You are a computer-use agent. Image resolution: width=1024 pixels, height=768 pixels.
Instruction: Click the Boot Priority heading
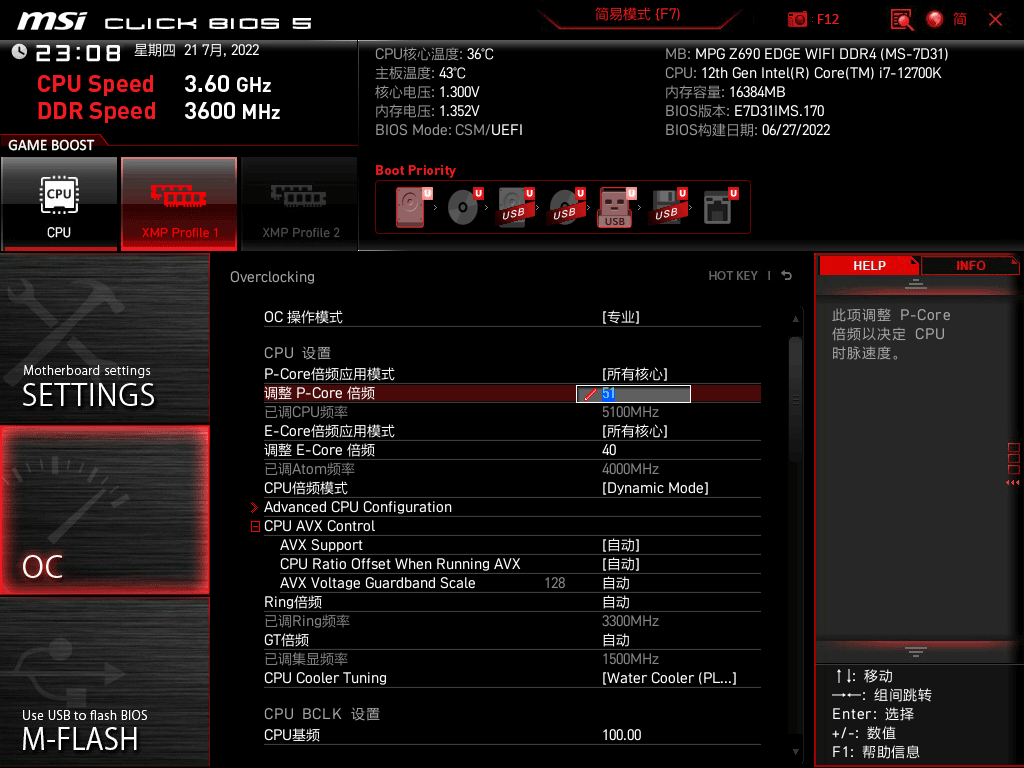(415, 170)
